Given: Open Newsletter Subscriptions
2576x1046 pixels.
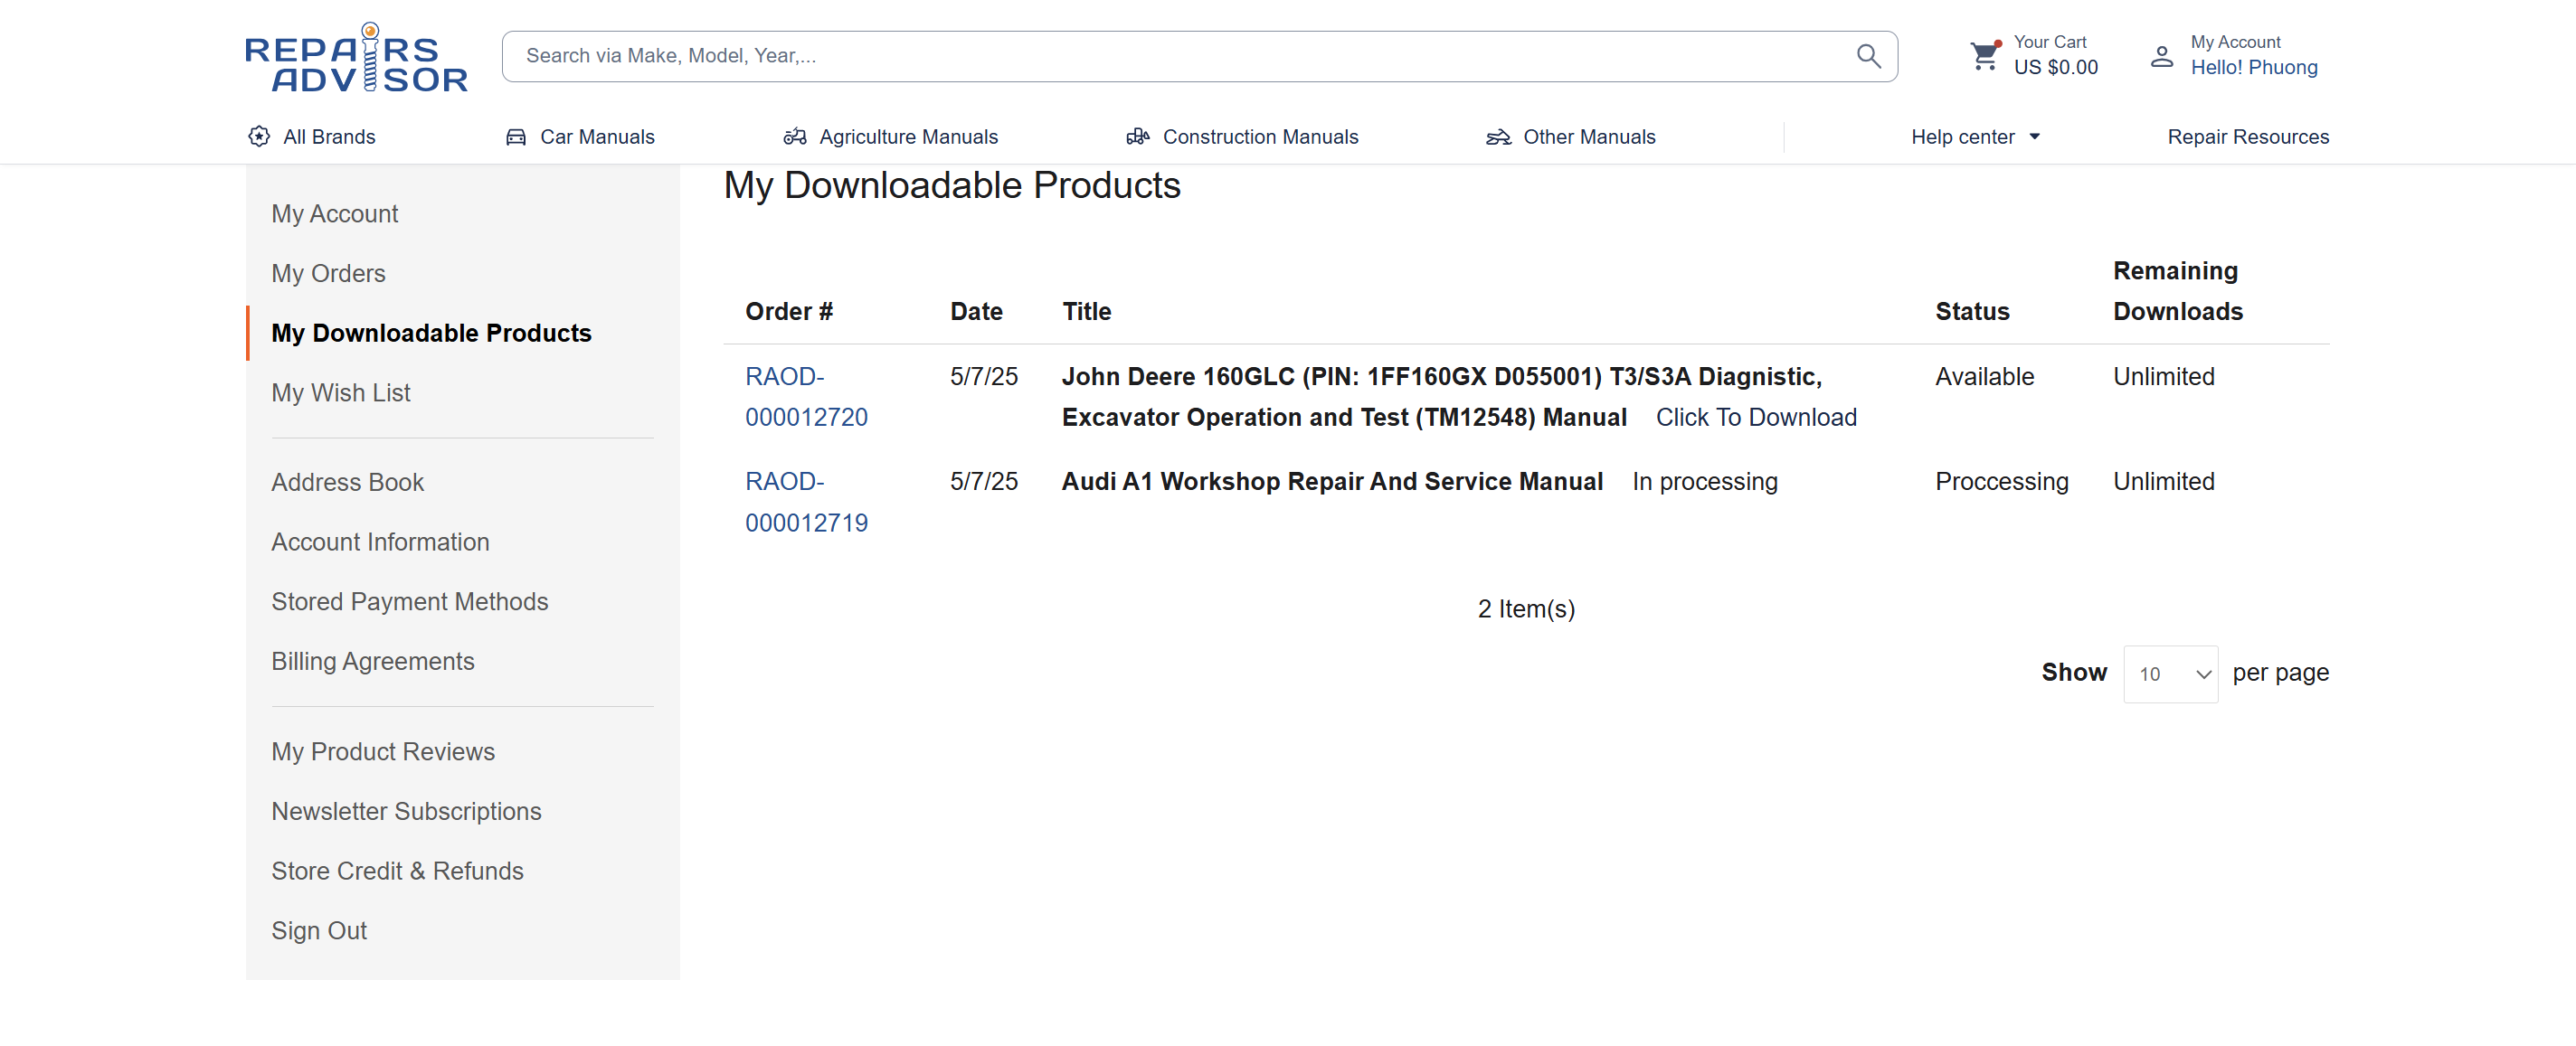Looking at the screenshot, I should 406,812.
